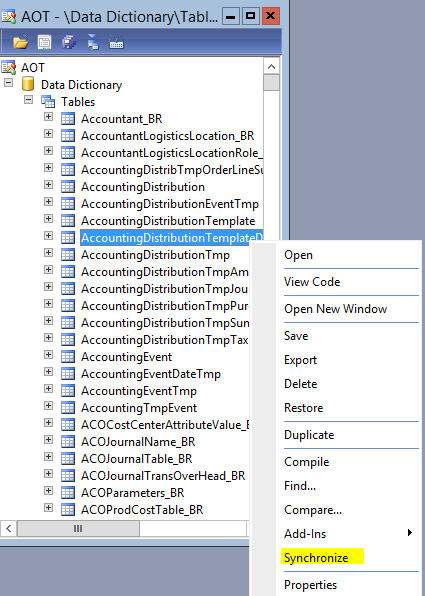Select the AccountingDistributionTemplate tree item
Image resolution: width=425 pixels, height=596 pixels.
click(x=168, y=221)
